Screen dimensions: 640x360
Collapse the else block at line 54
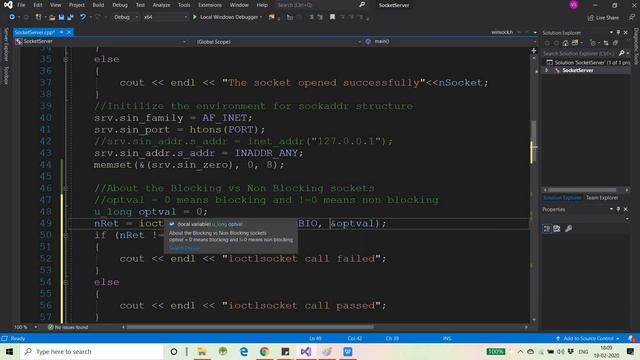pyautogui.click(x=66, y=282)
